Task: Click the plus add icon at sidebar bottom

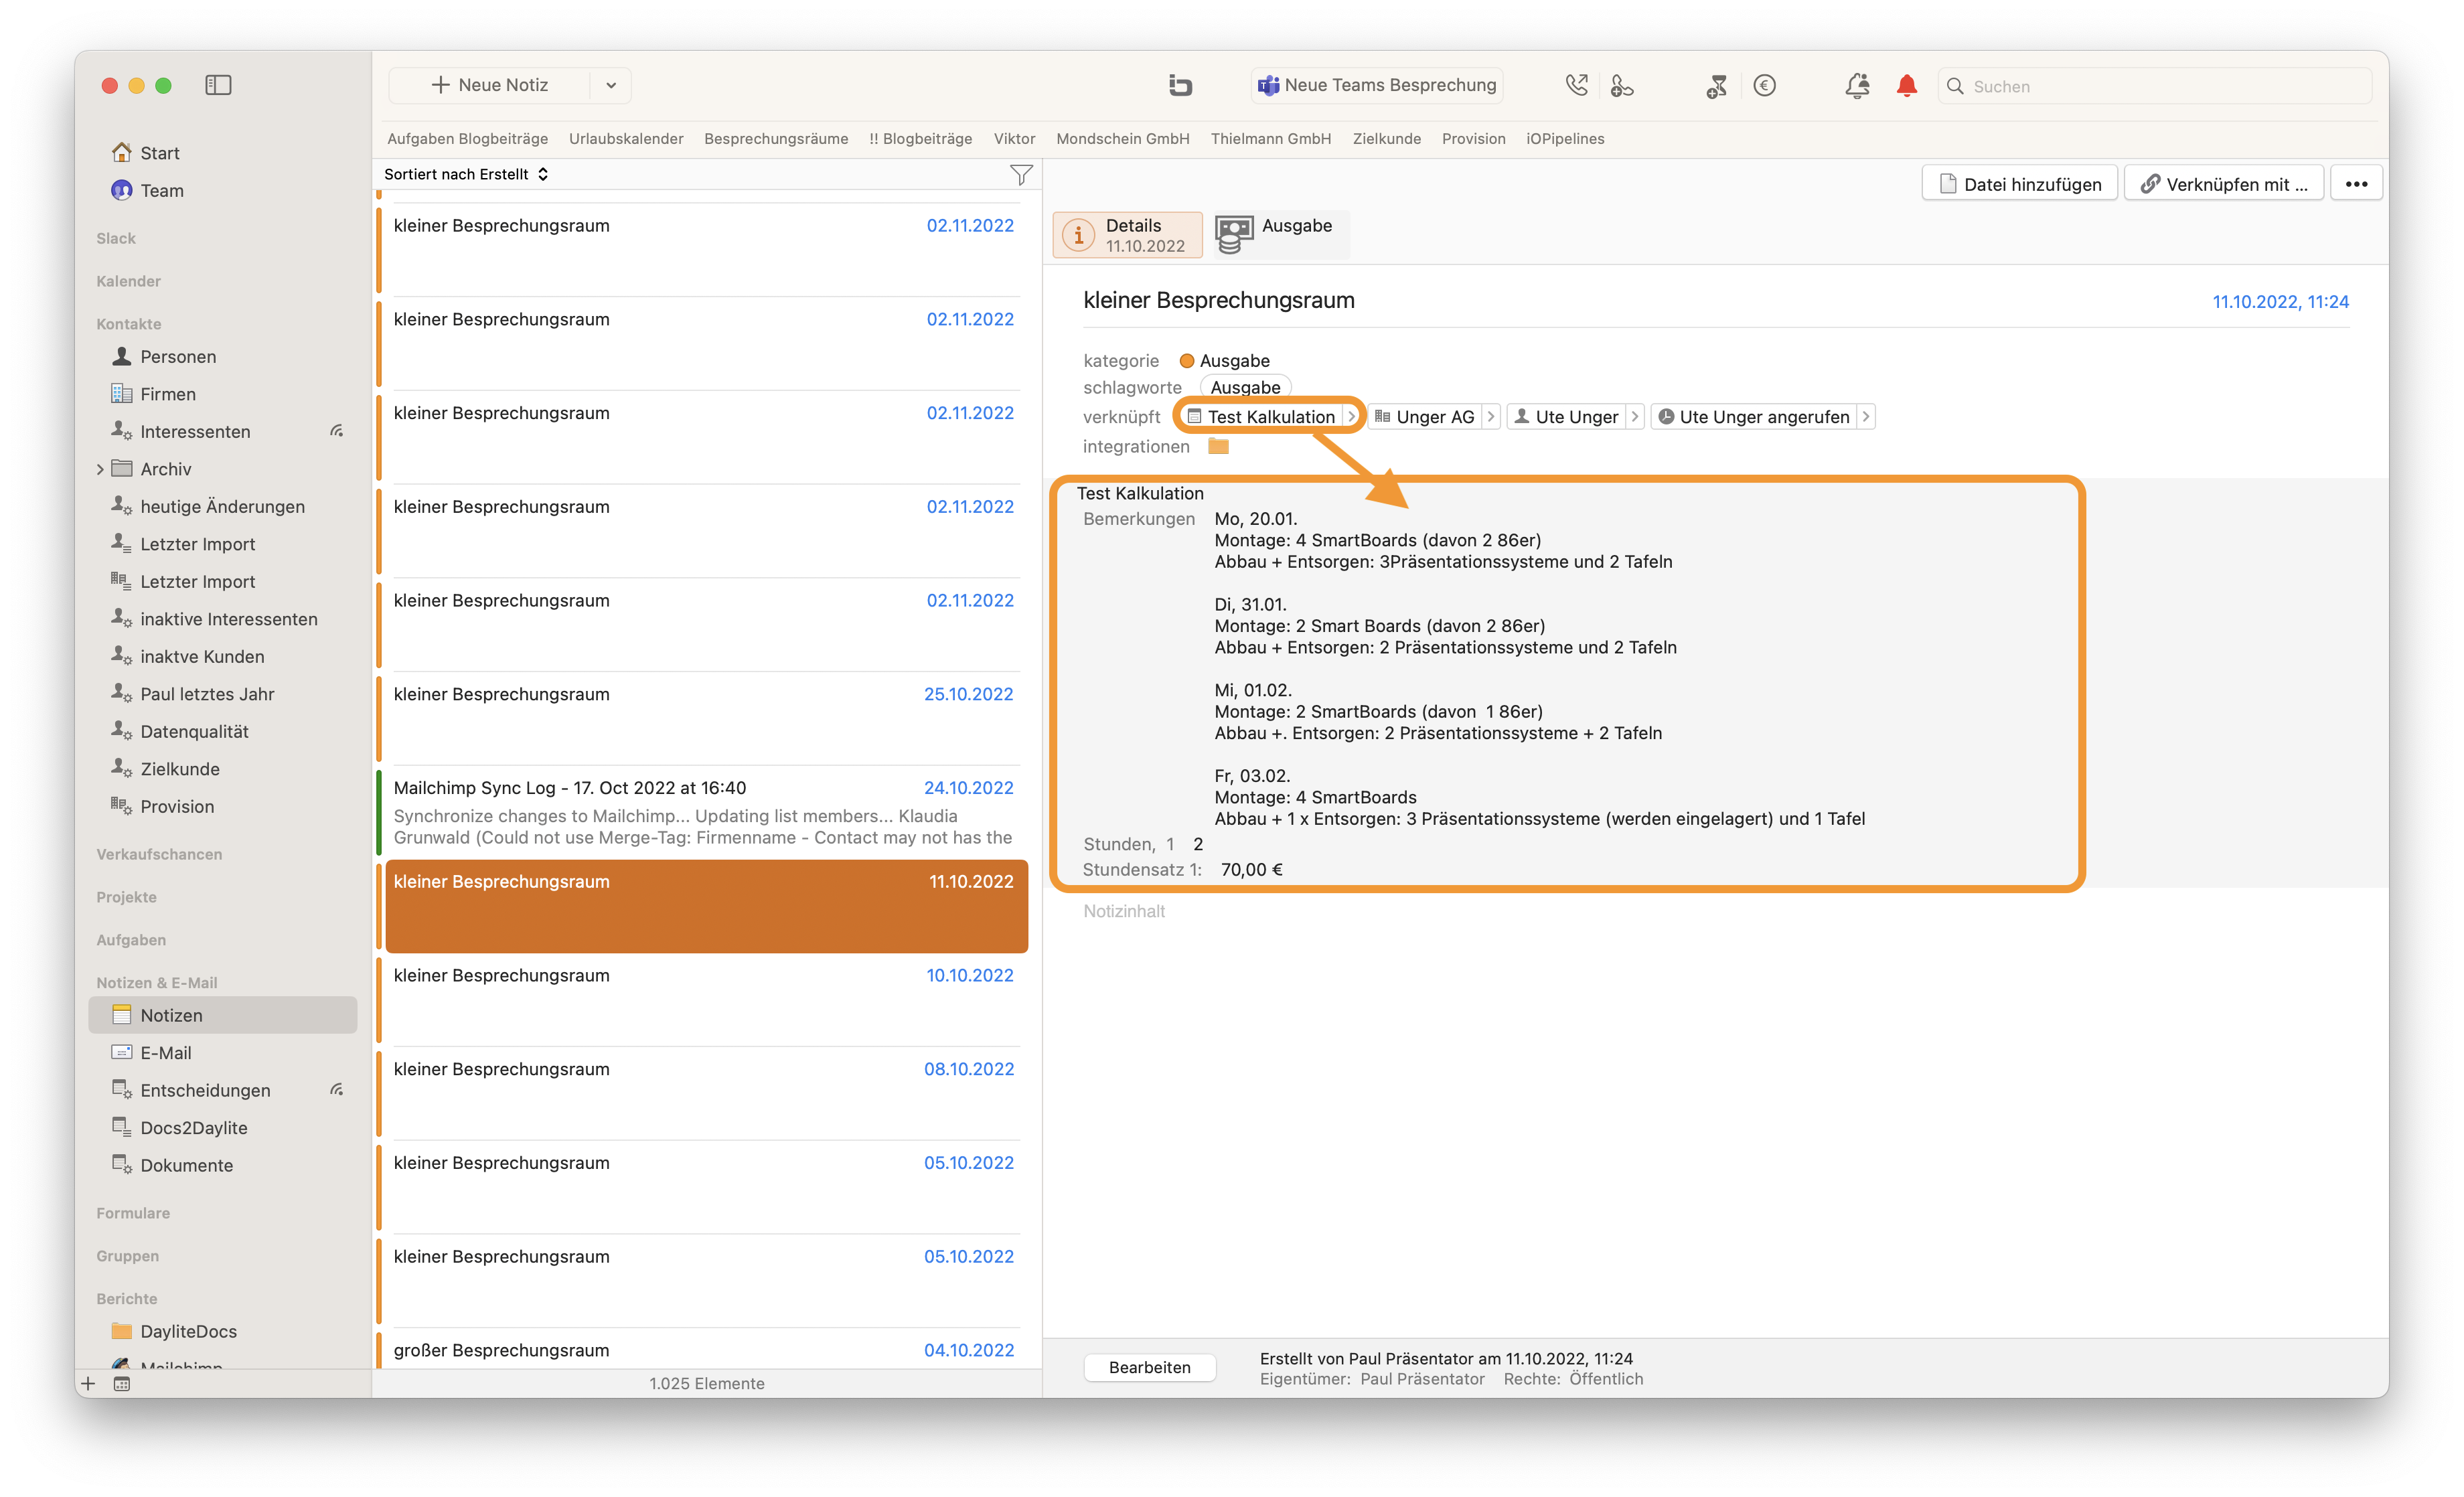Action: 88,1384
